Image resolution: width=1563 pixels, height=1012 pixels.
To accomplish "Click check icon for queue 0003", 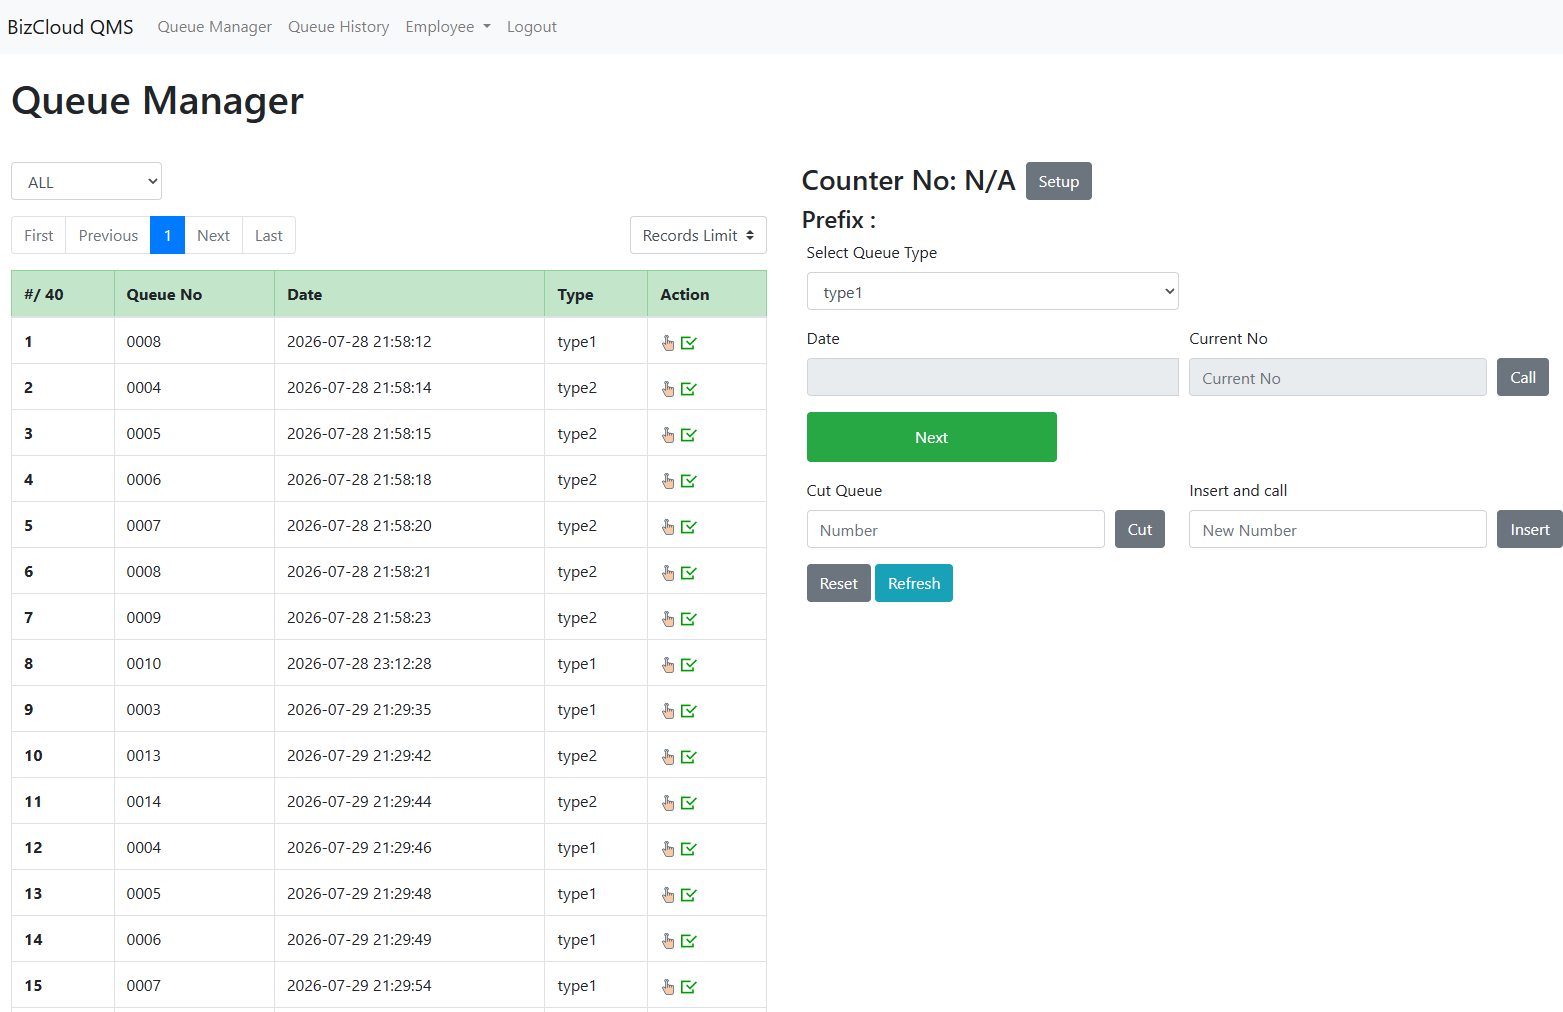I will 689,711.
